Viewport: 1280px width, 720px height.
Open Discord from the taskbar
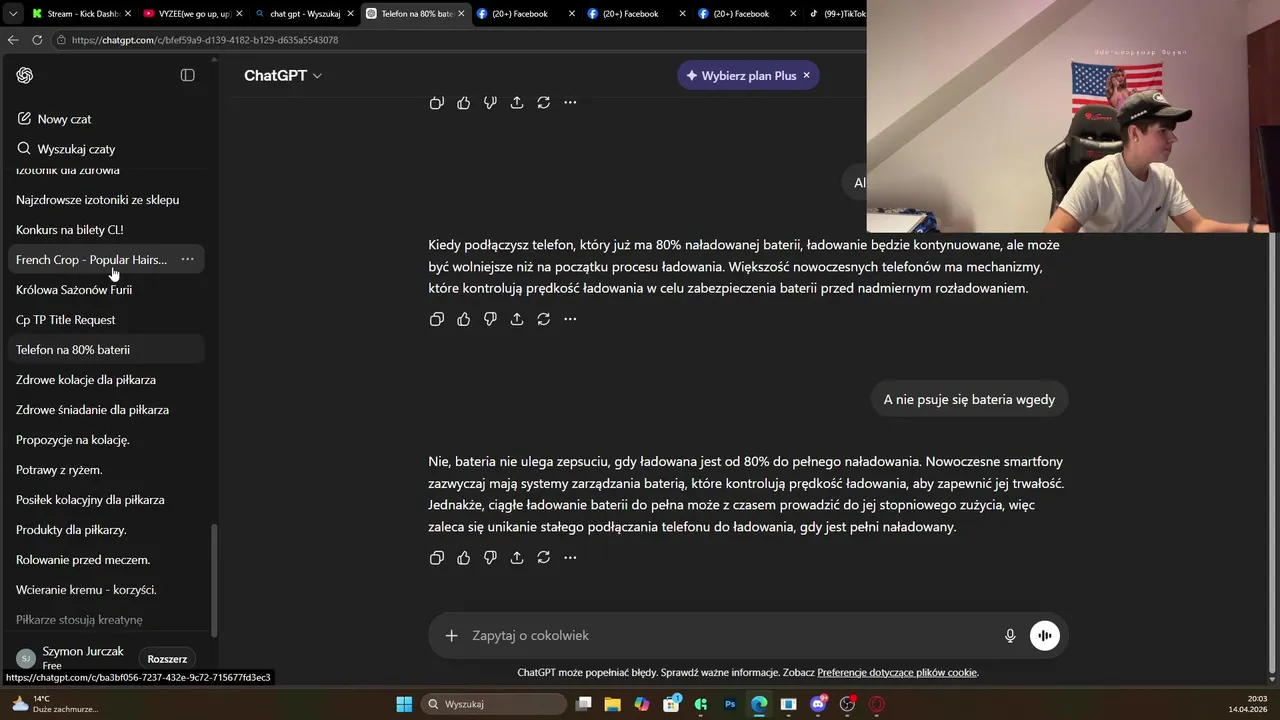818,704
